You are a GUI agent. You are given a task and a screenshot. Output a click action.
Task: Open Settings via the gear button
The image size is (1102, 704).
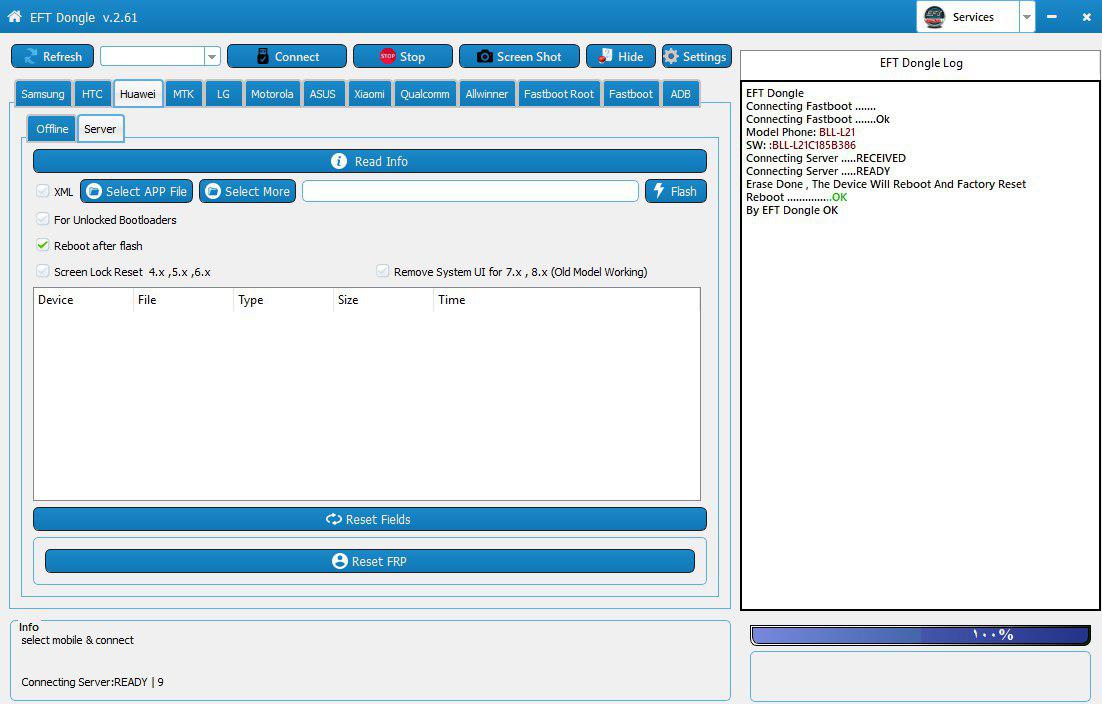(x=696, y=57)
